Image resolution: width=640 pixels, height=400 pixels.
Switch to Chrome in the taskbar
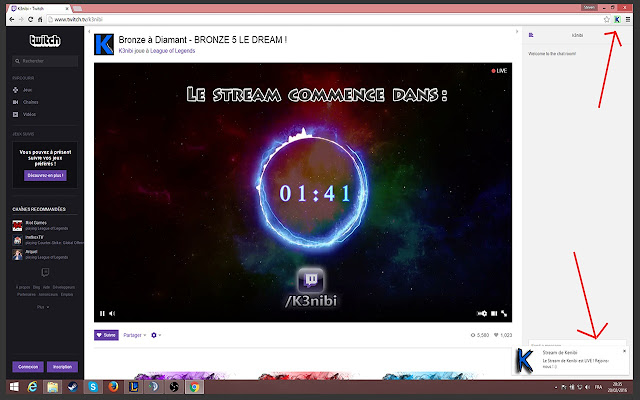pyautogui.click(x=194, y=387)
